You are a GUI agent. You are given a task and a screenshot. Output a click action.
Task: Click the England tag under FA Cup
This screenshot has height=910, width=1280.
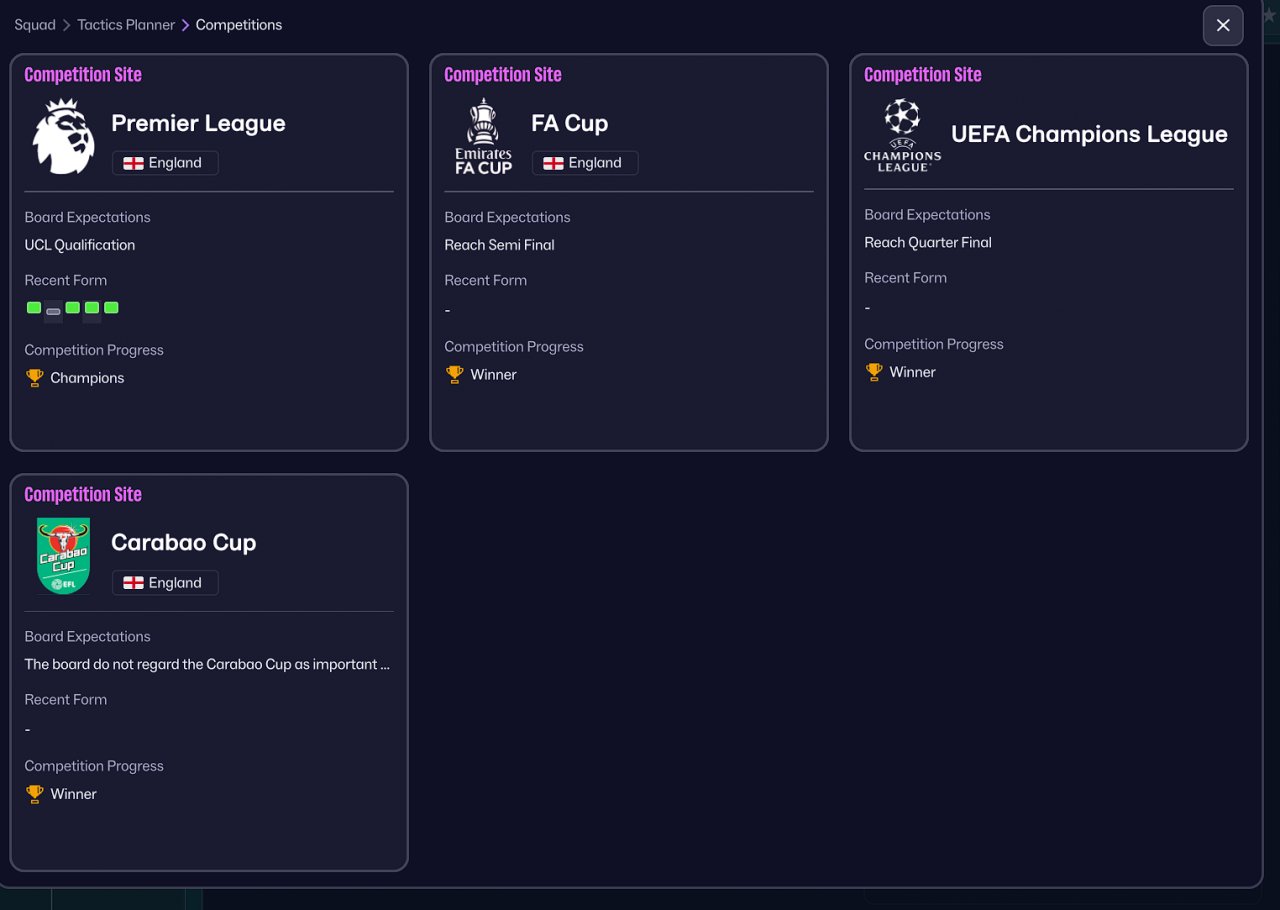pyautogui.click(x=585, y=163)
